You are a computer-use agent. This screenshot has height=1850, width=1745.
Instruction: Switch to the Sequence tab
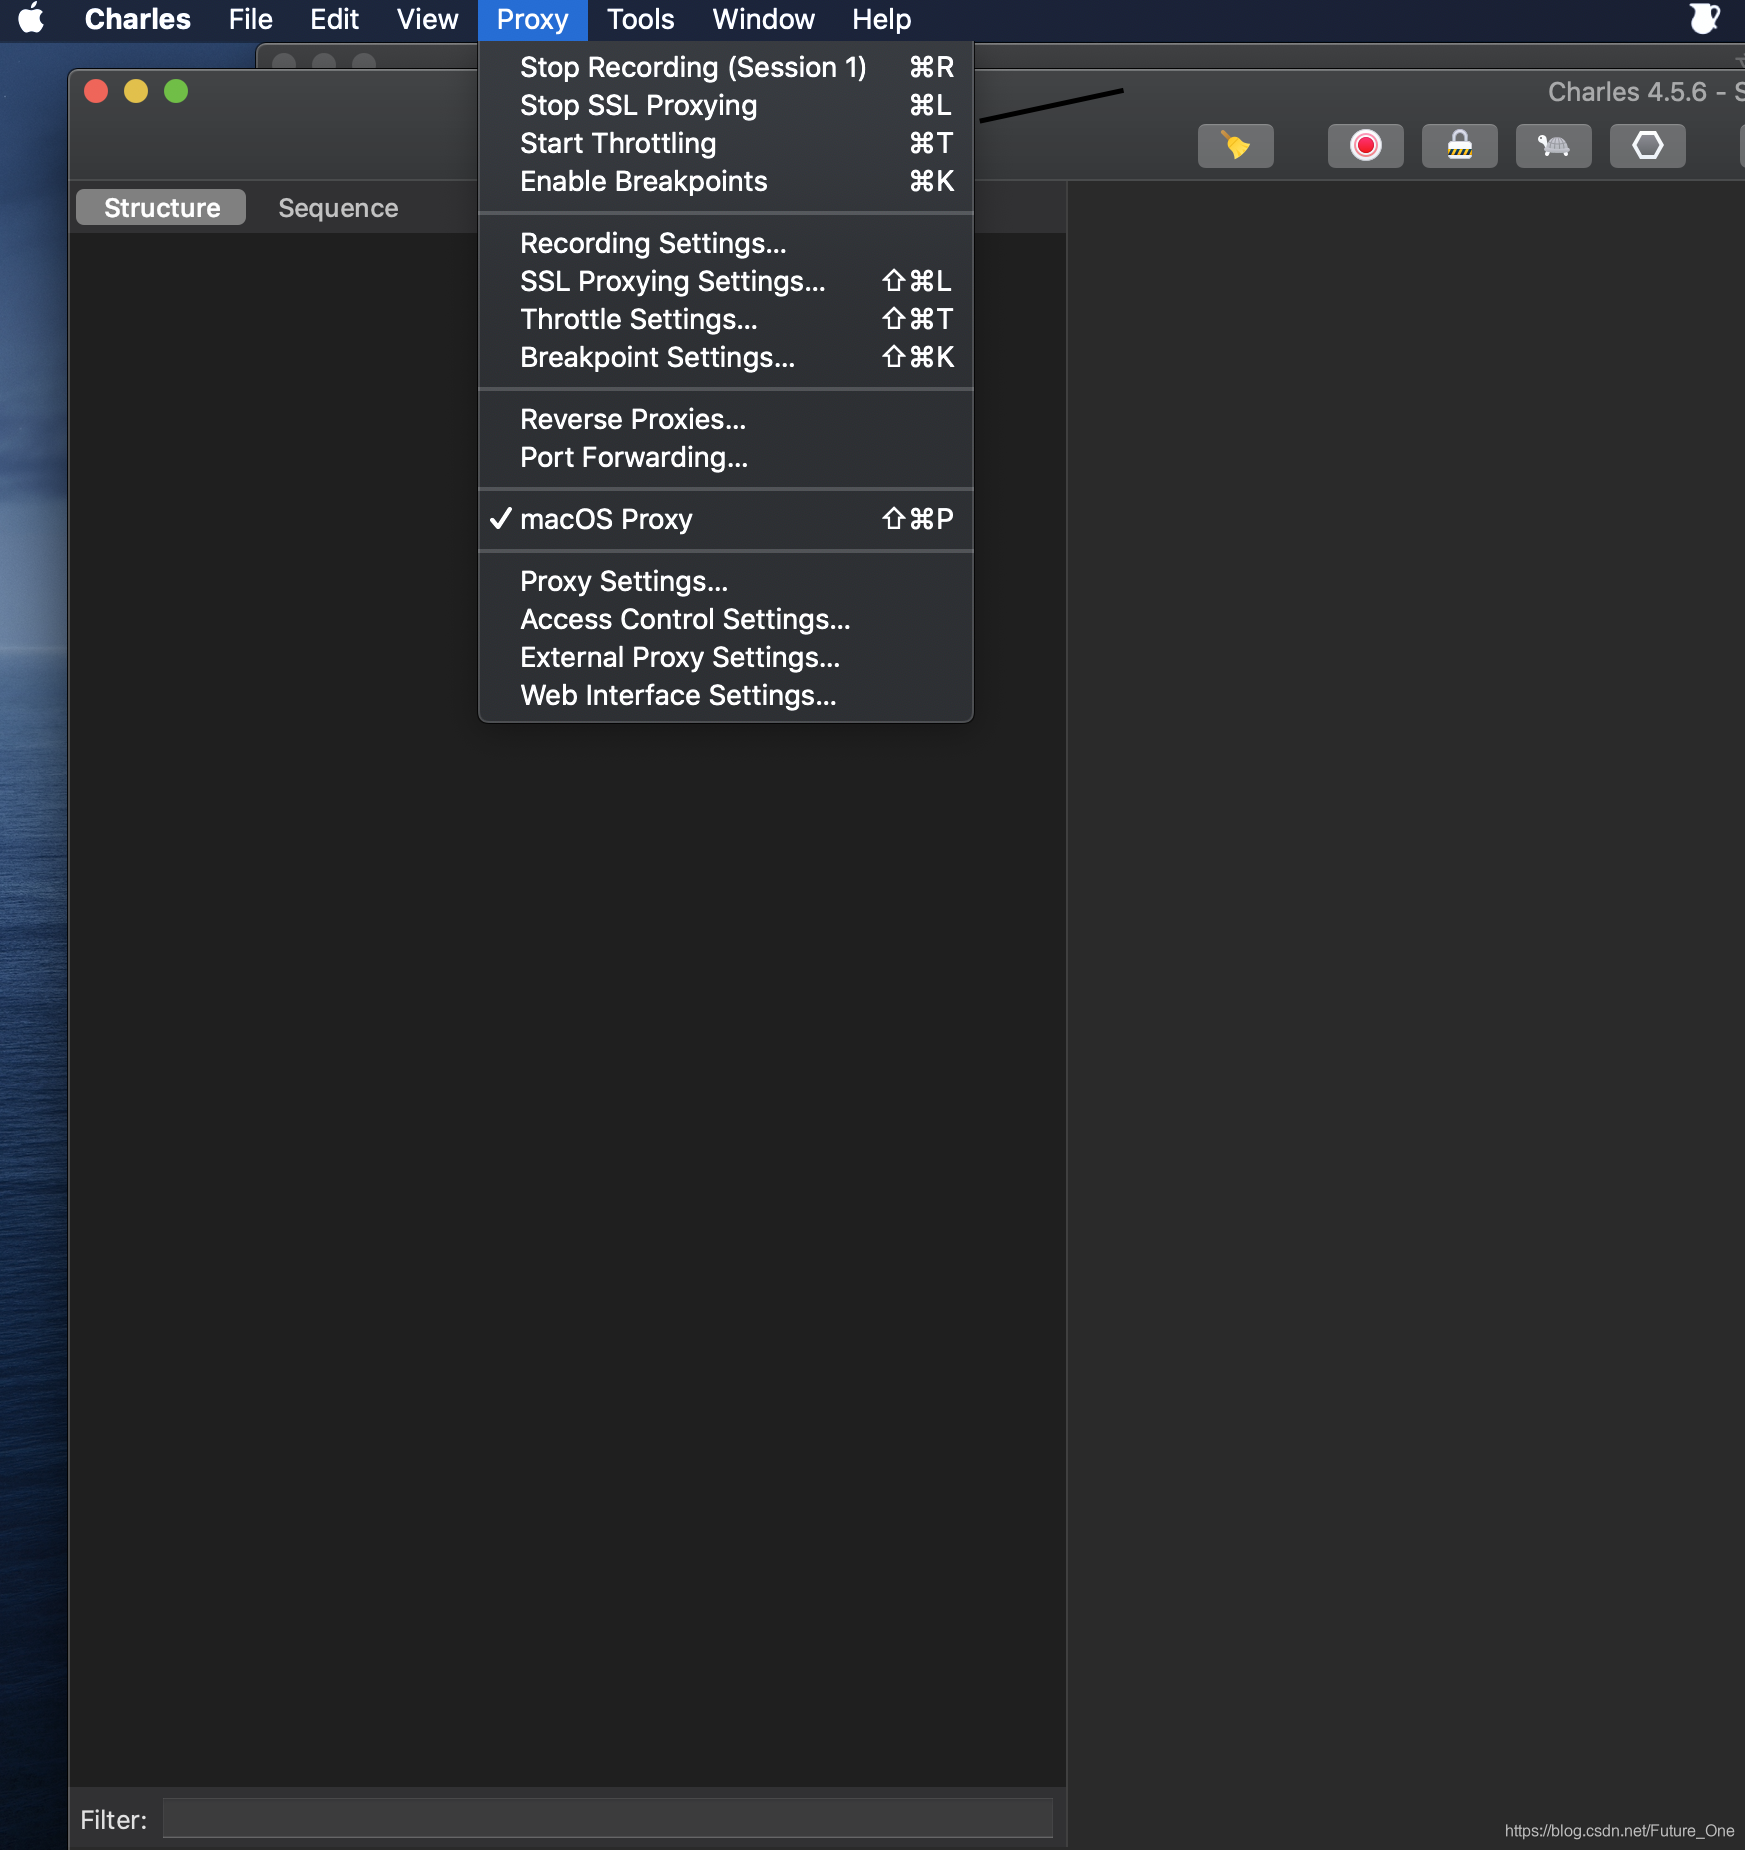click(x=338, y=207)
